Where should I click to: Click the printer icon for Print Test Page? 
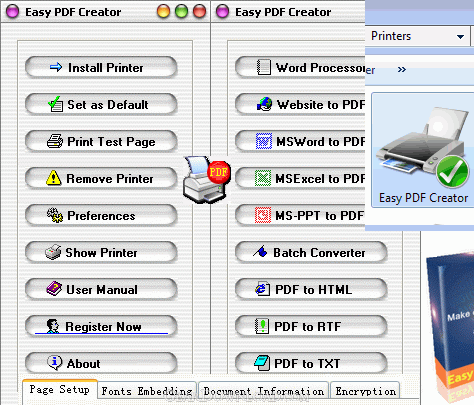tap(55, 141)
